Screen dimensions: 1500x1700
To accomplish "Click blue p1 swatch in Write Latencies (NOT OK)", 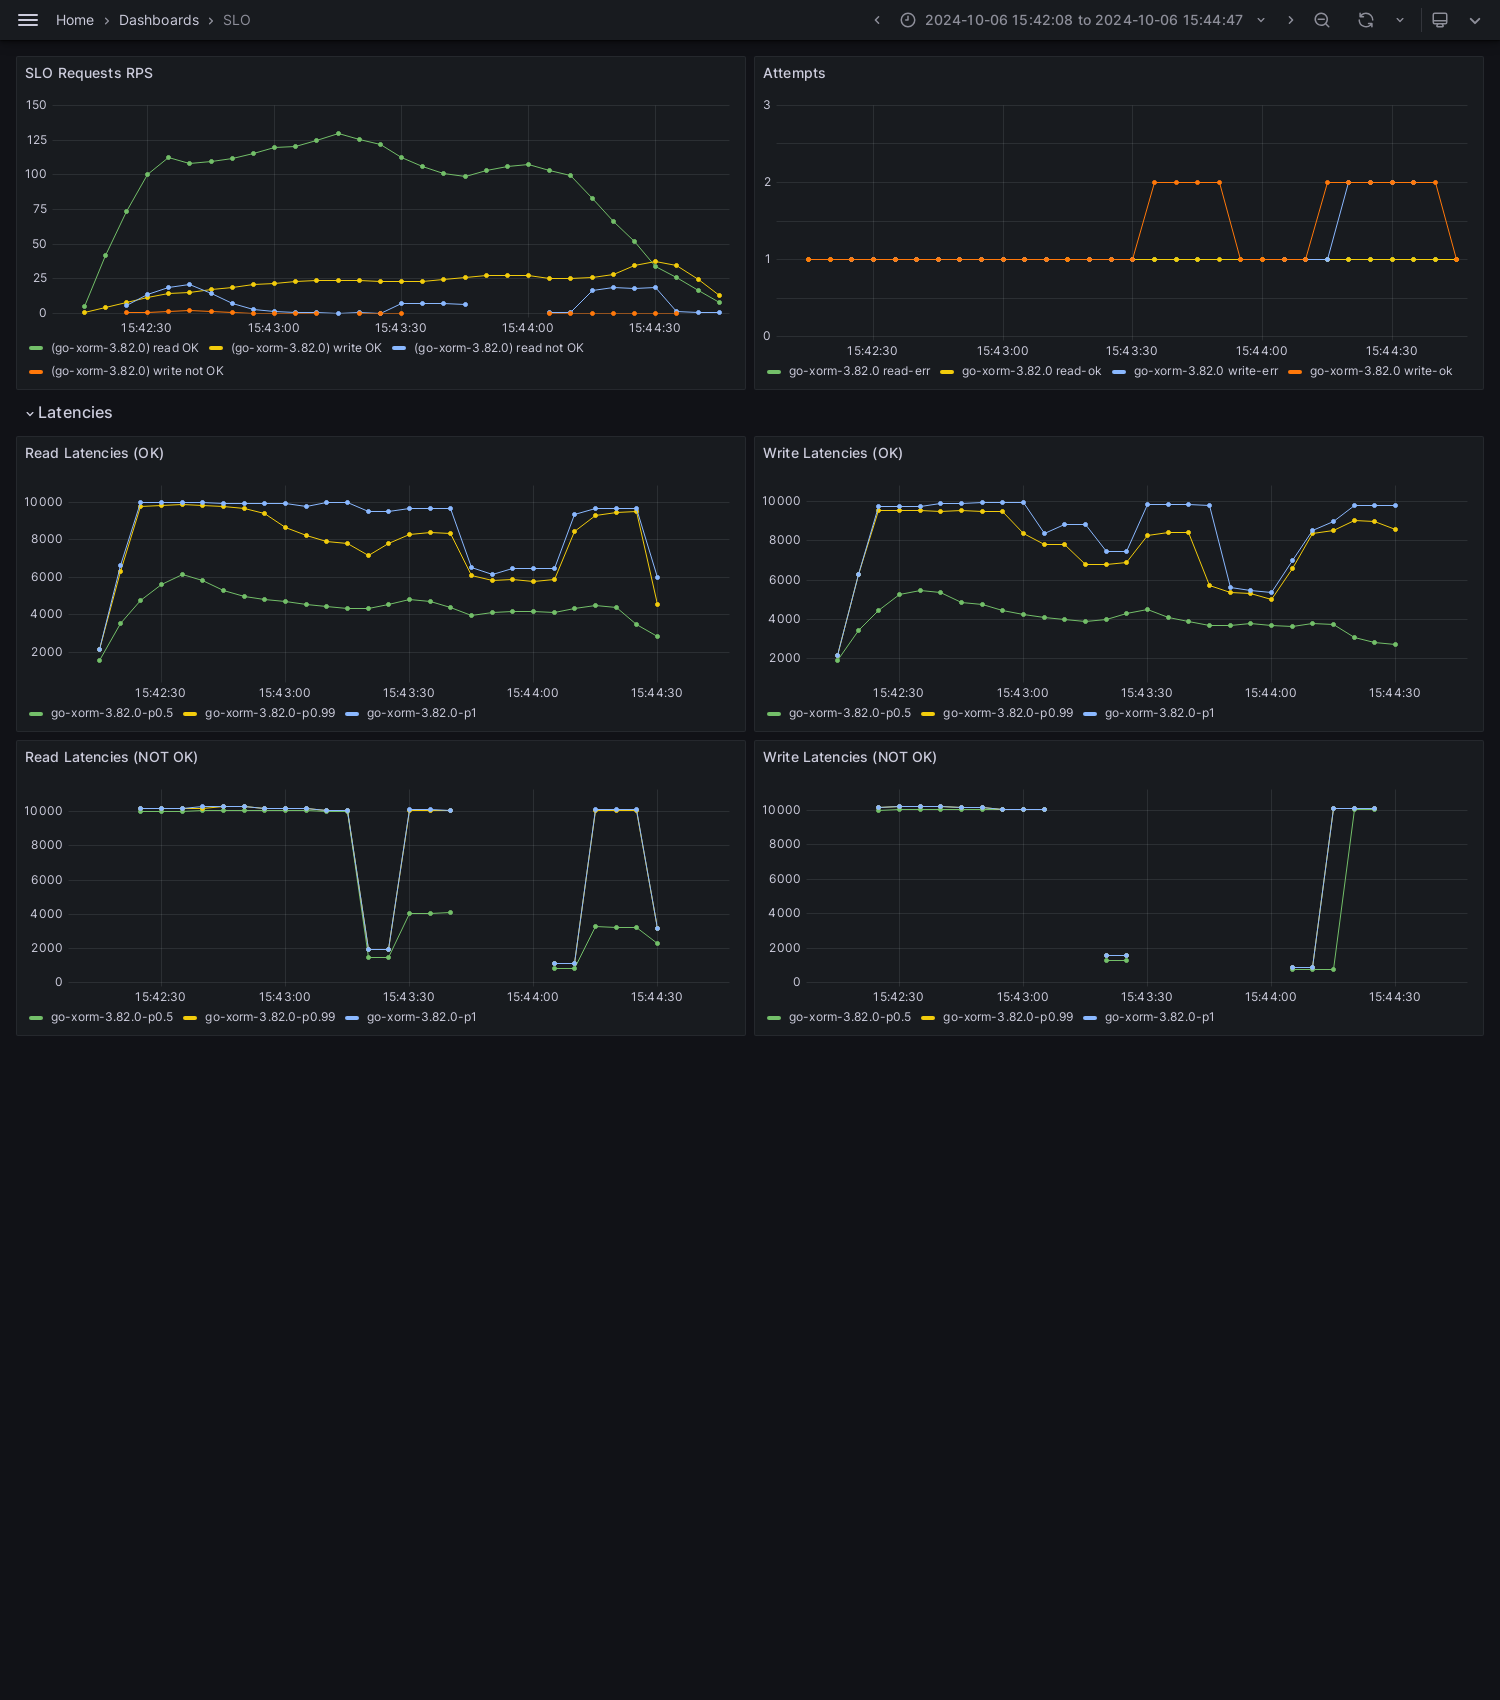I will pyautogui.click(x=1090, y=1017).
